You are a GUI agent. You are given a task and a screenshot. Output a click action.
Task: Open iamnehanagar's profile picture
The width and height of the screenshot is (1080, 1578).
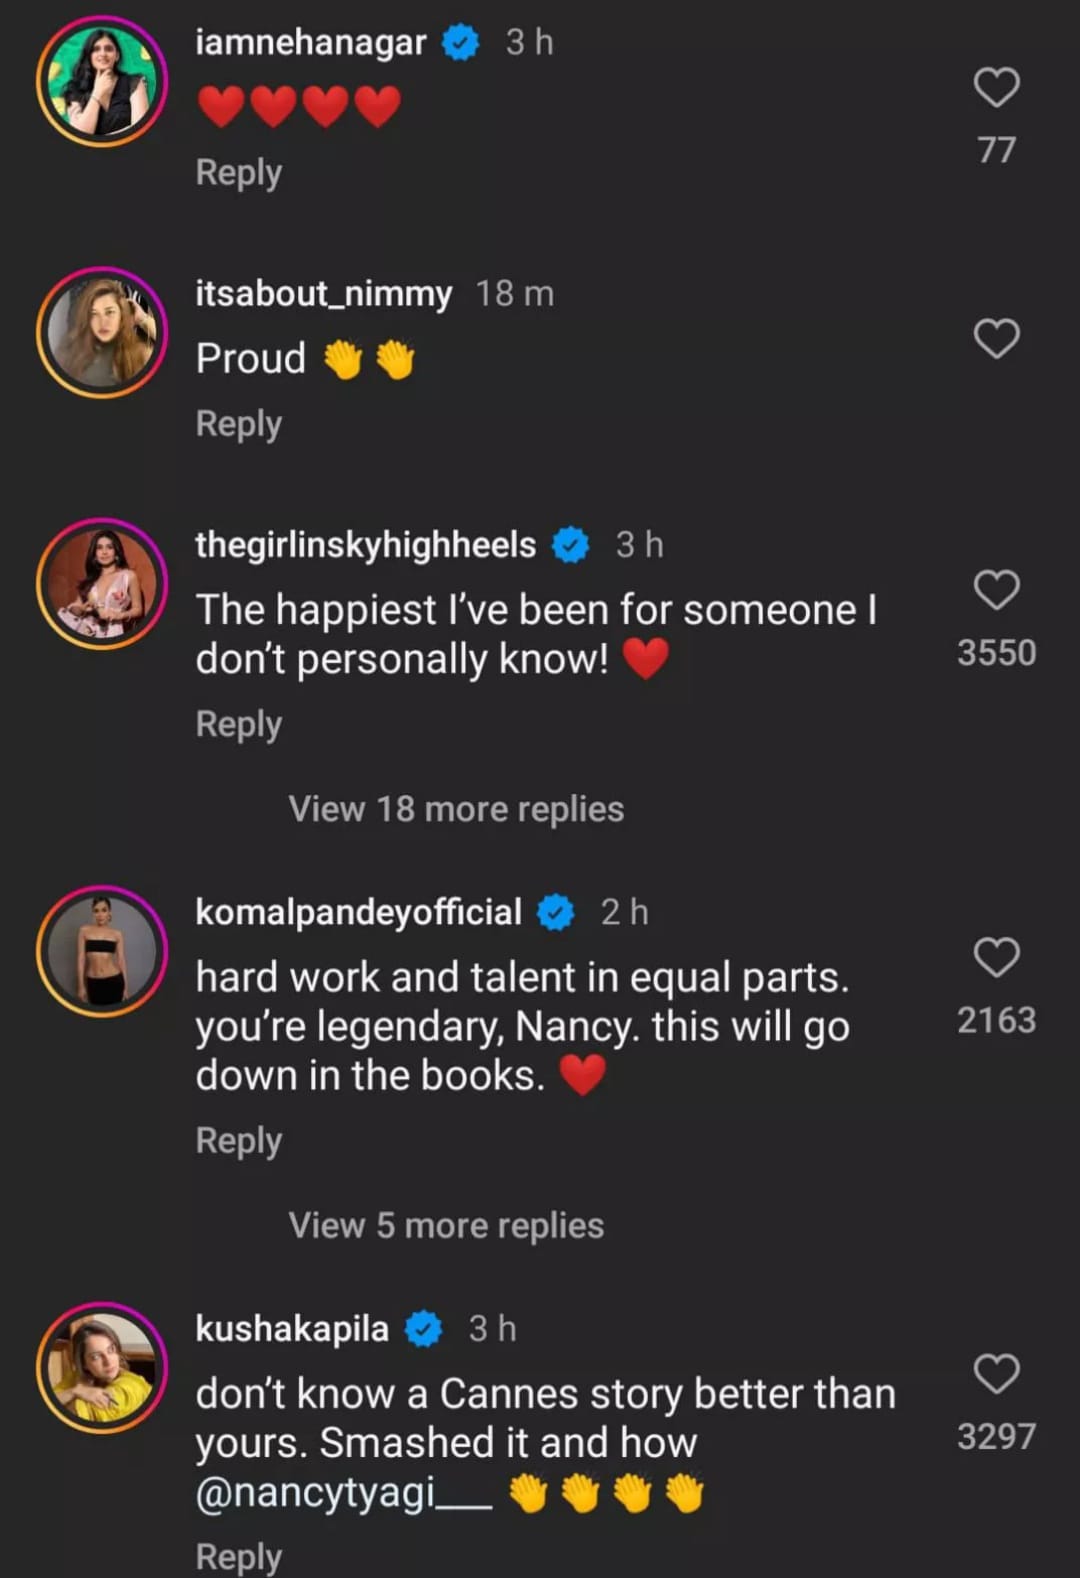point(102,82)
